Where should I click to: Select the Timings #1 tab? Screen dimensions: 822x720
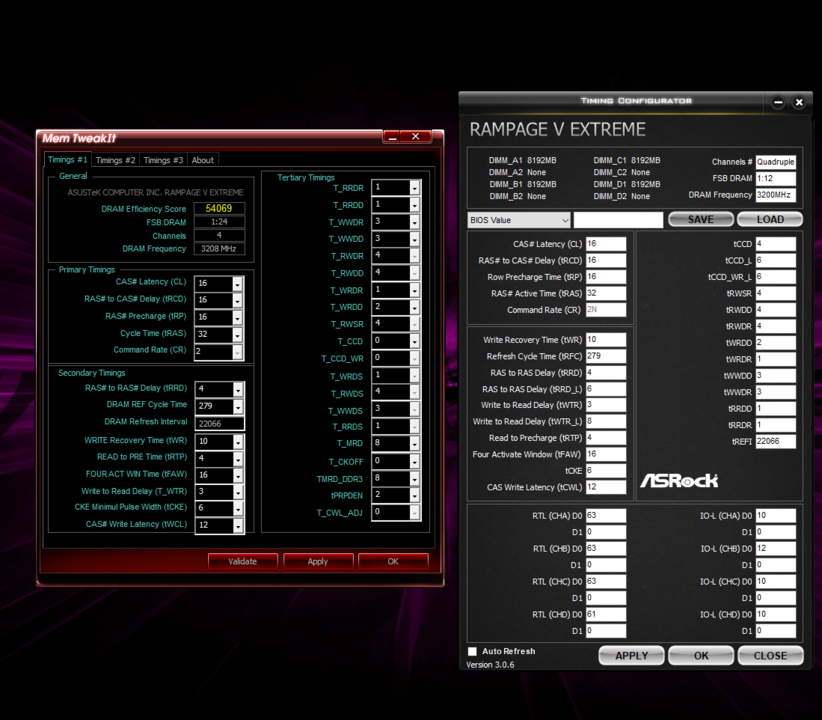[x=68, y=159]
